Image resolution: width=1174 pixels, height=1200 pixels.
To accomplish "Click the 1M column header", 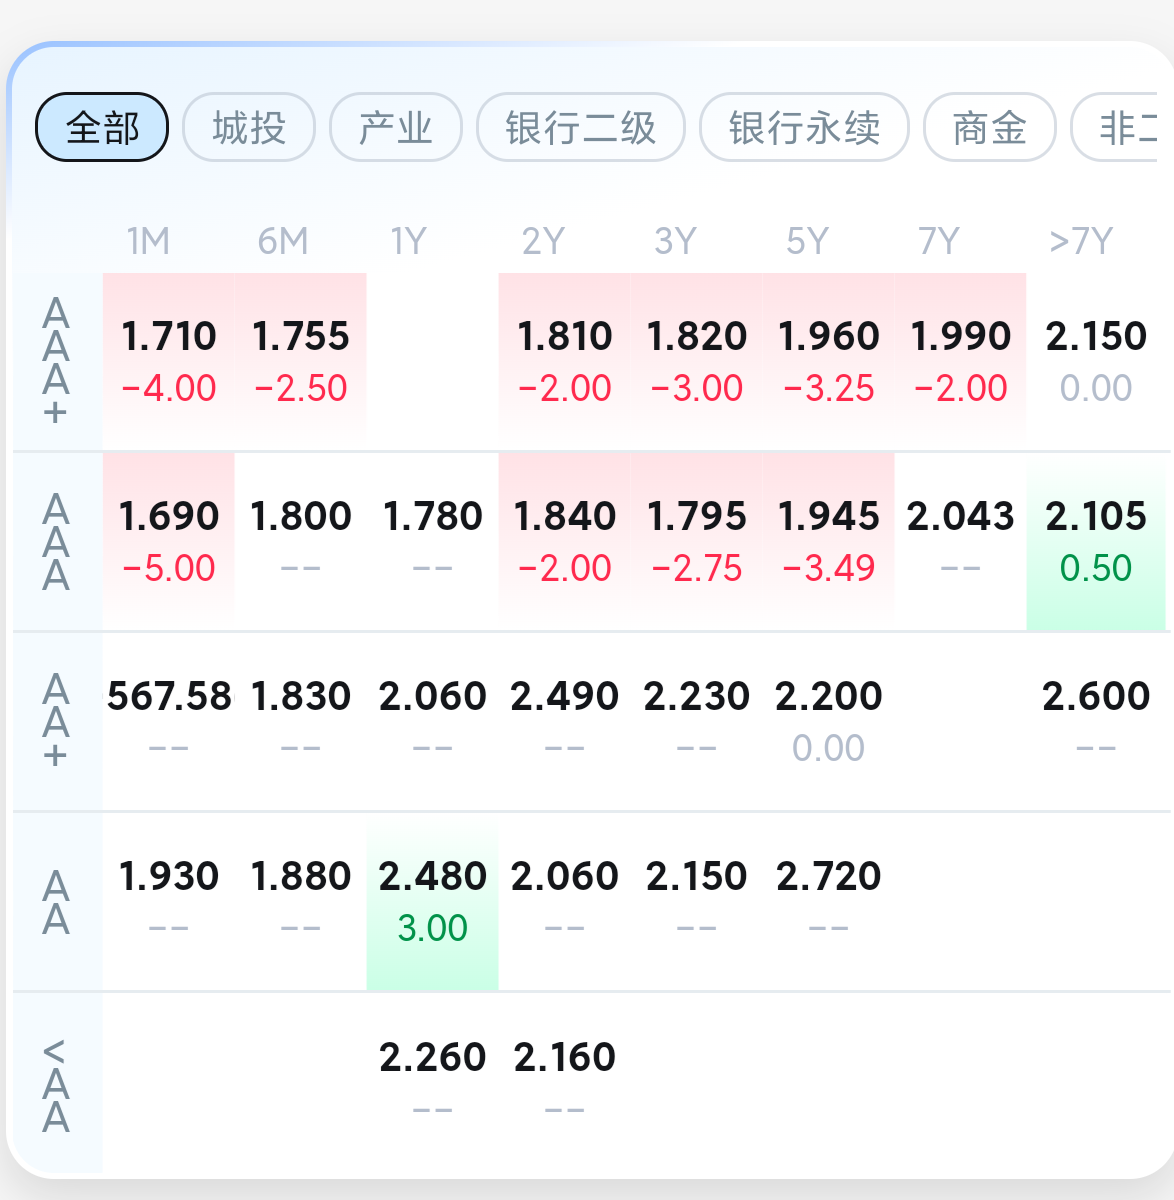I will pos(148,241).
